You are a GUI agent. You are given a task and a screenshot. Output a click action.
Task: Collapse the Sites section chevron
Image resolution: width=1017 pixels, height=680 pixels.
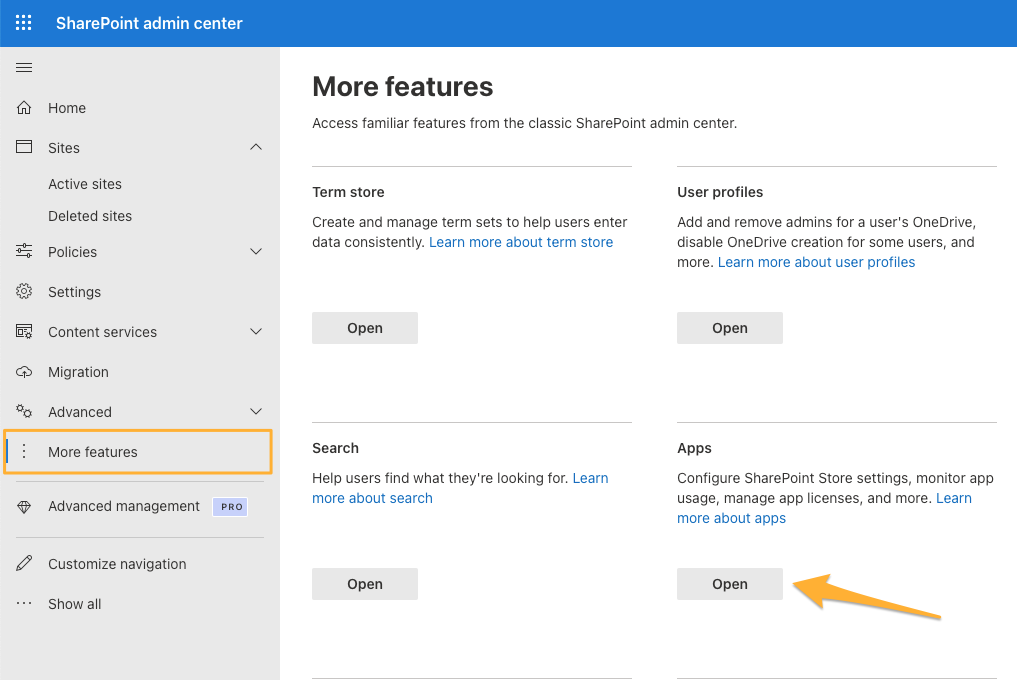click(256, 147)
